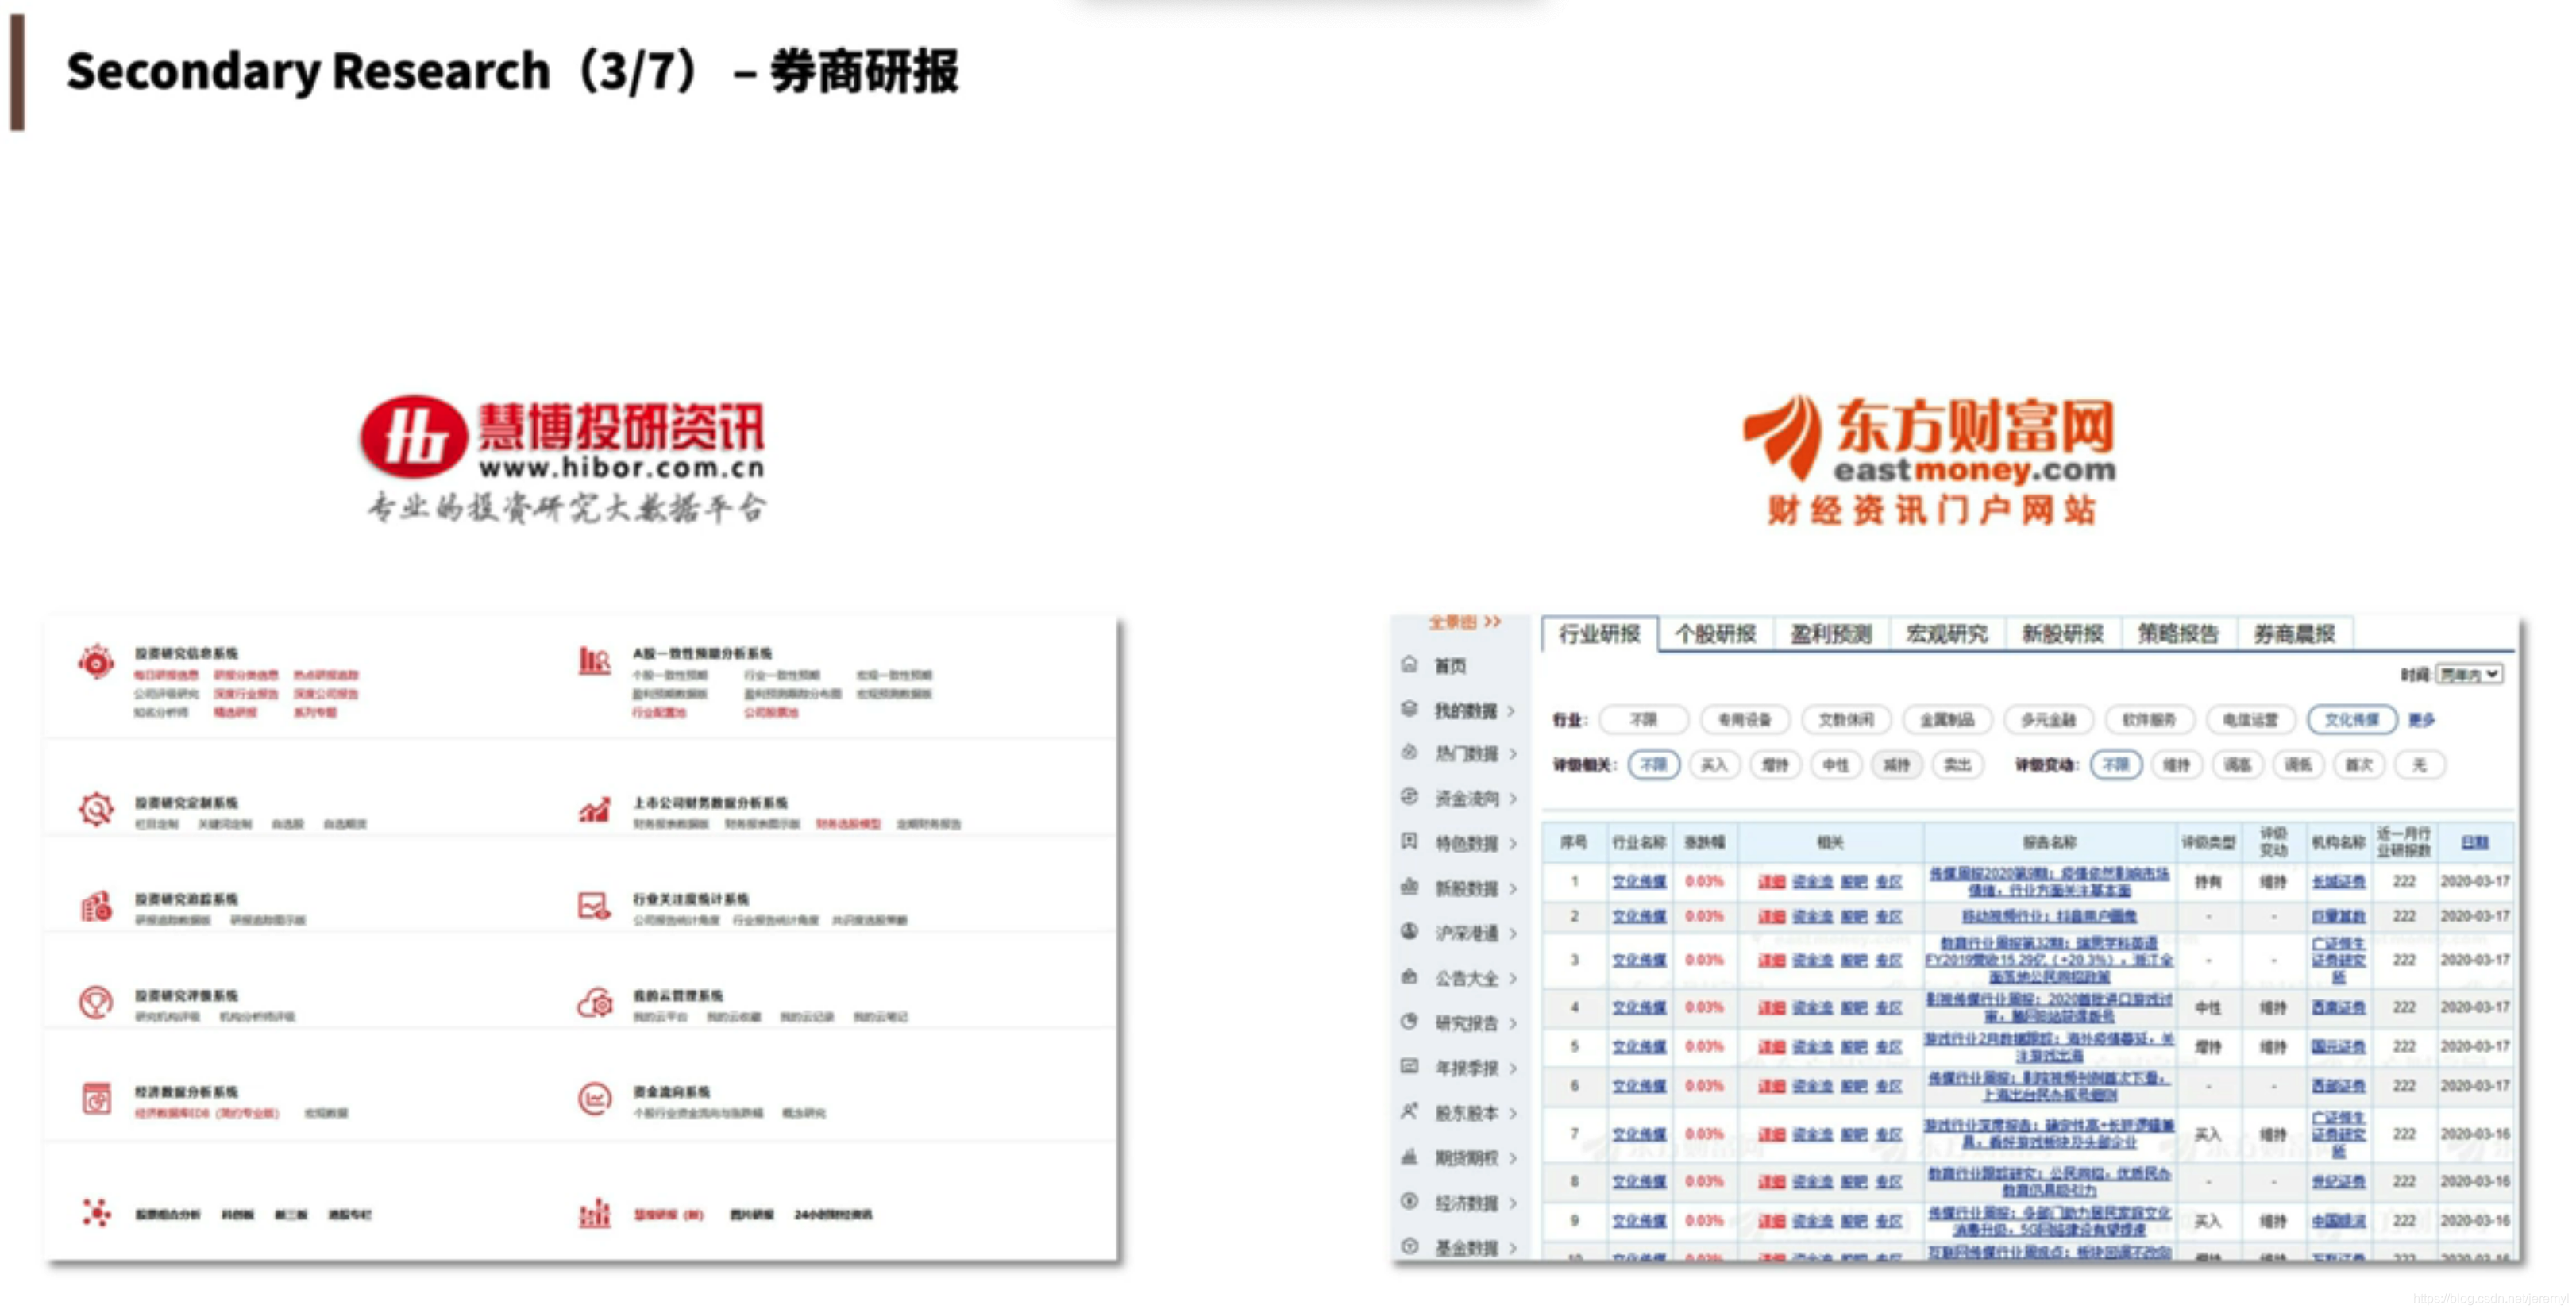The width and height of the screenshot is (2576, 1313).
Task: Select the 期货期权 futures chart icon
Action: click(1410, 1157)
